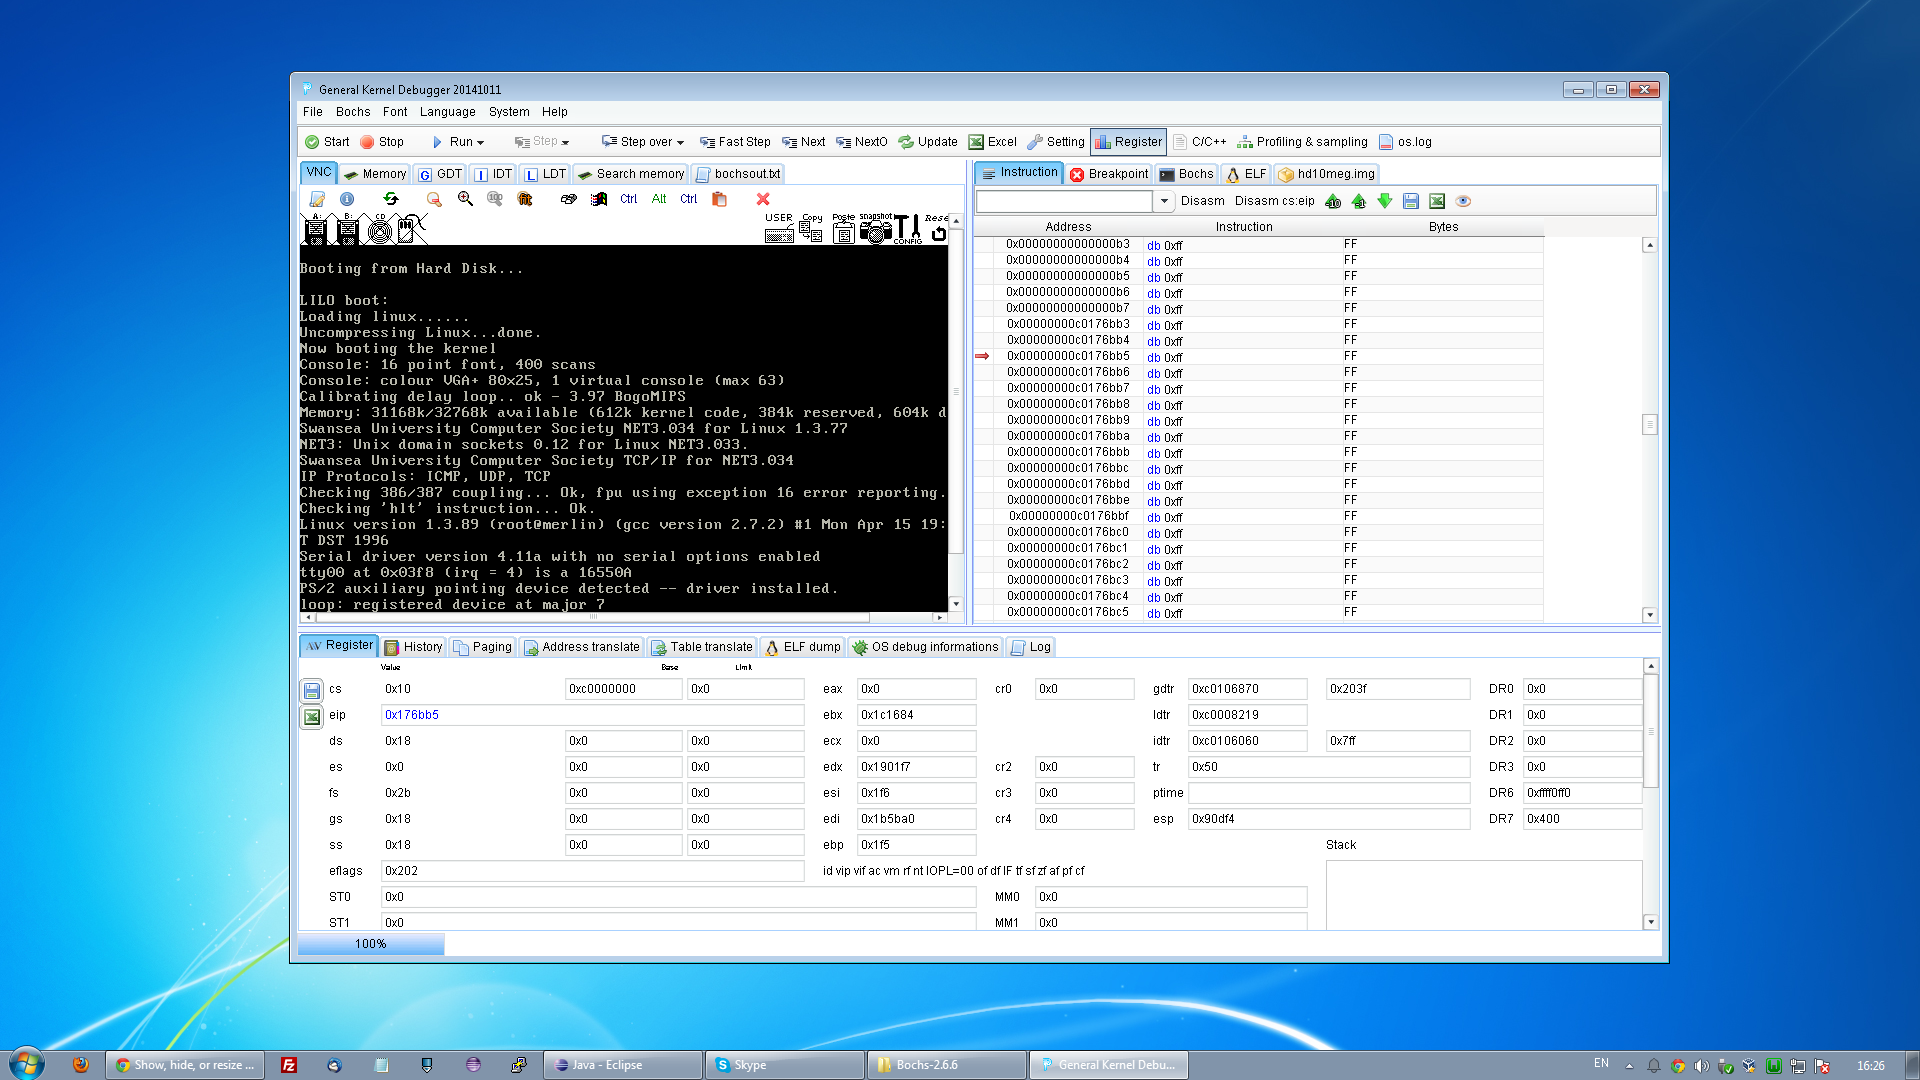This screenshot has width=1920, height=1080.
Task: Click the NextO toolbar button
Action: [862, 142]
